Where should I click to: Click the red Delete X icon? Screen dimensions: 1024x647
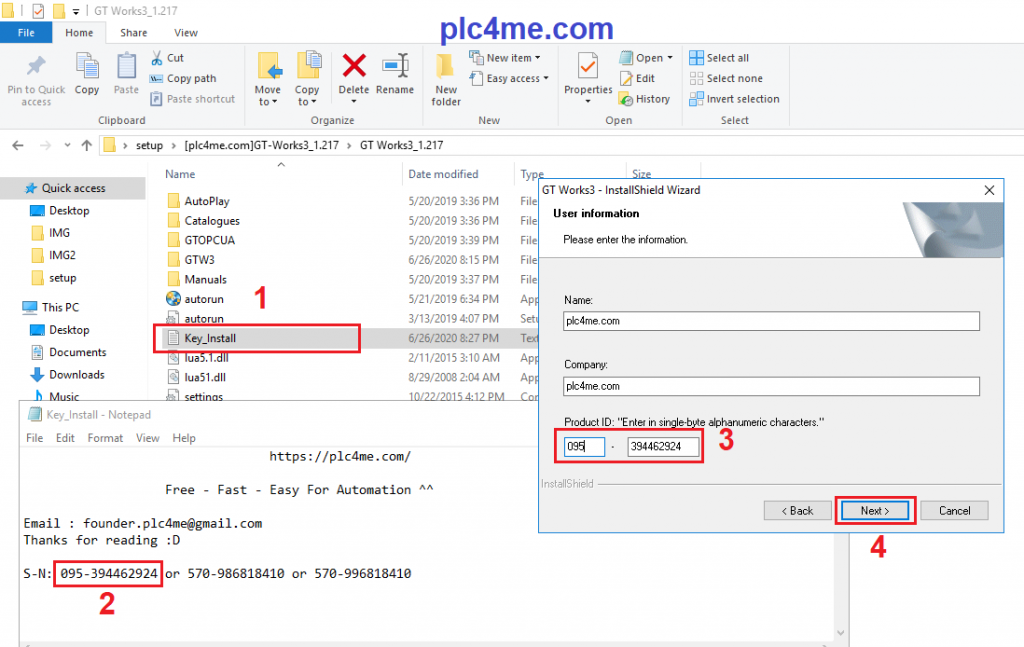[354, 65]
